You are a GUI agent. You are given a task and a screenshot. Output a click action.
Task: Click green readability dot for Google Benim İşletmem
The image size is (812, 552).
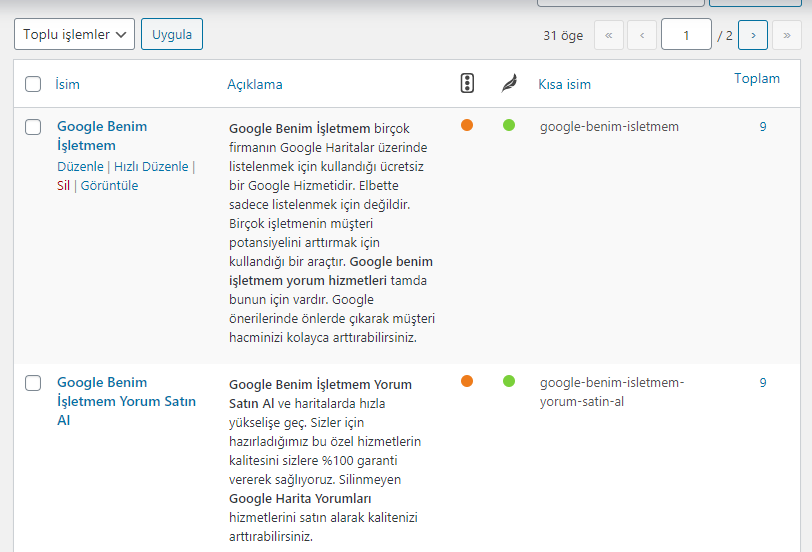point(509,126)
